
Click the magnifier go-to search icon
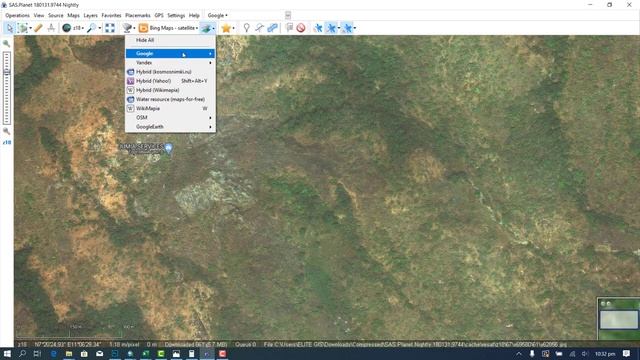tap(91, 28)
